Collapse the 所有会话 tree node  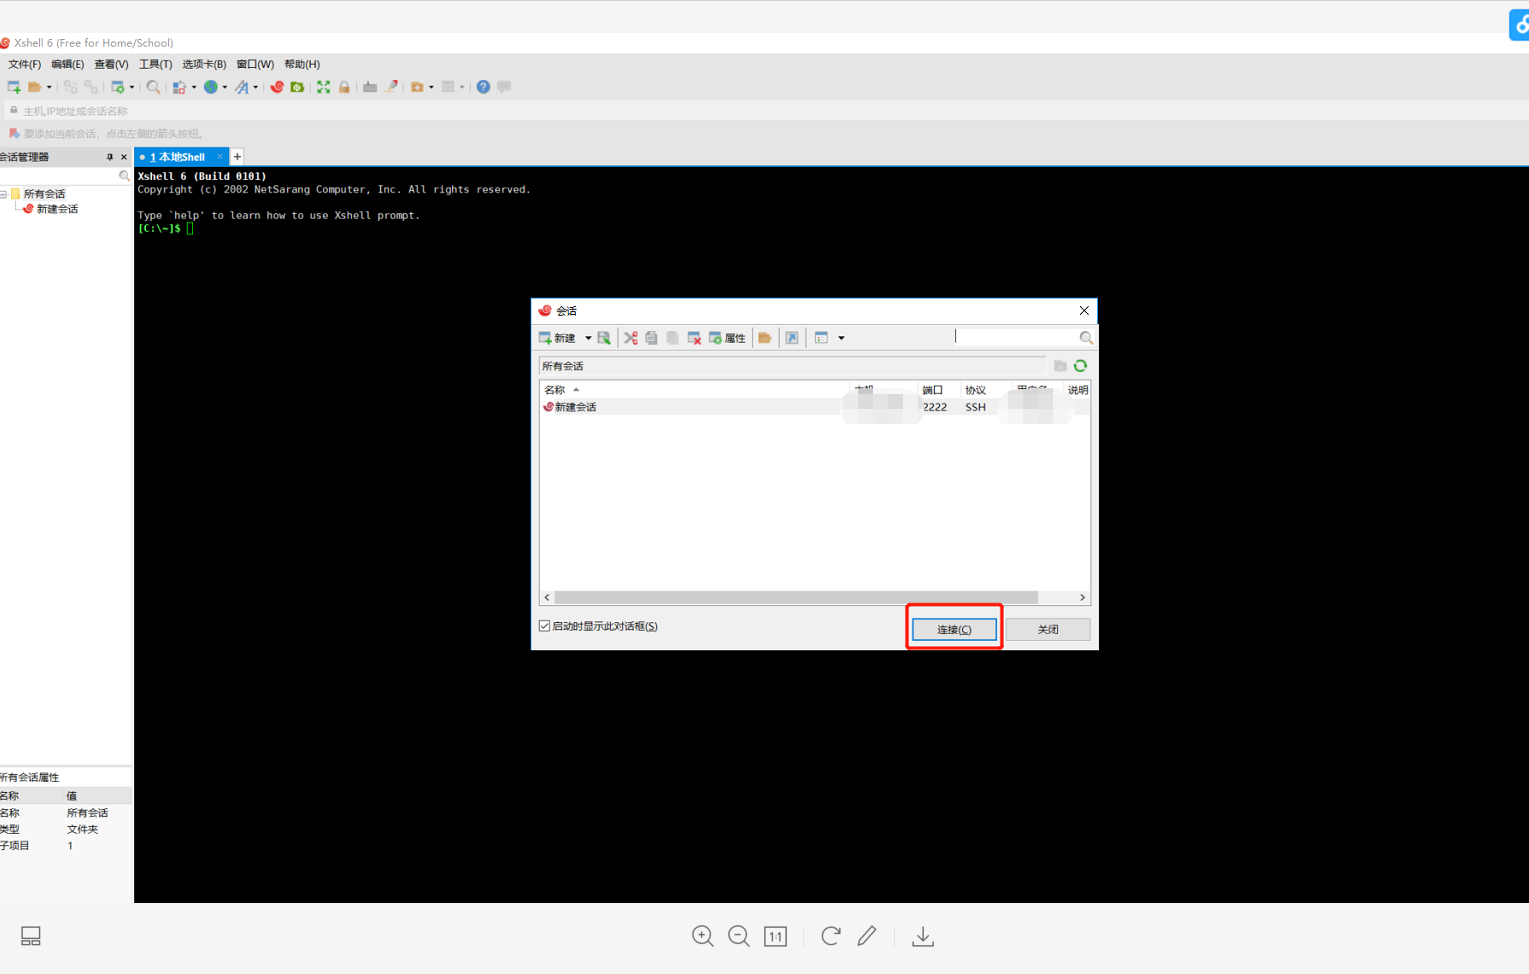(4, 194)
